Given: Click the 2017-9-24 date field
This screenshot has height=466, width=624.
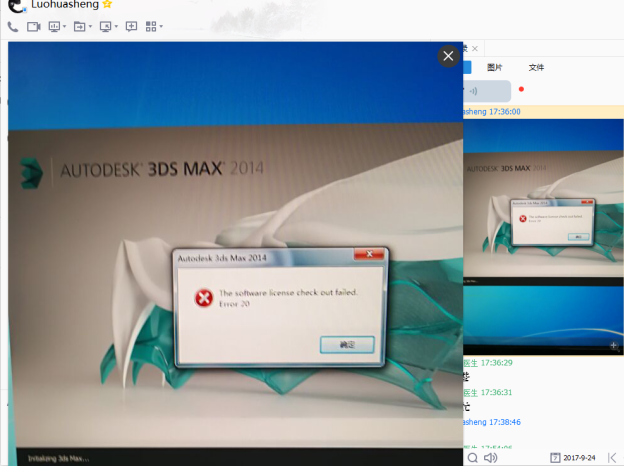Looking at the screenshot, I should [579, 458].
